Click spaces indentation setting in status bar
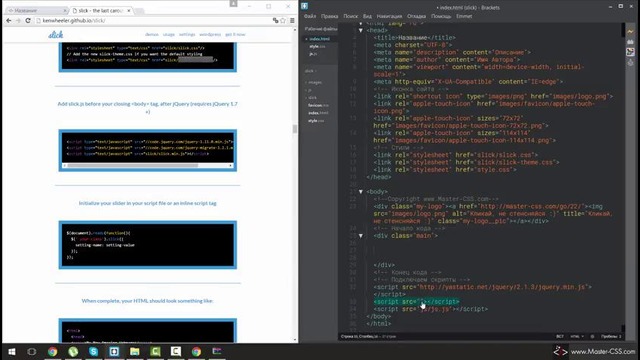 click(x=611, y=337)
